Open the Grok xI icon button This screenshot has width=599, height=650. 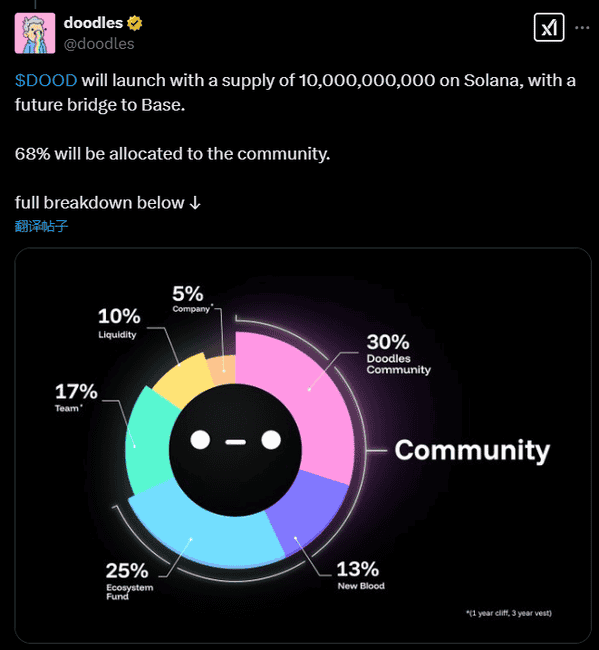coord(549,28)
